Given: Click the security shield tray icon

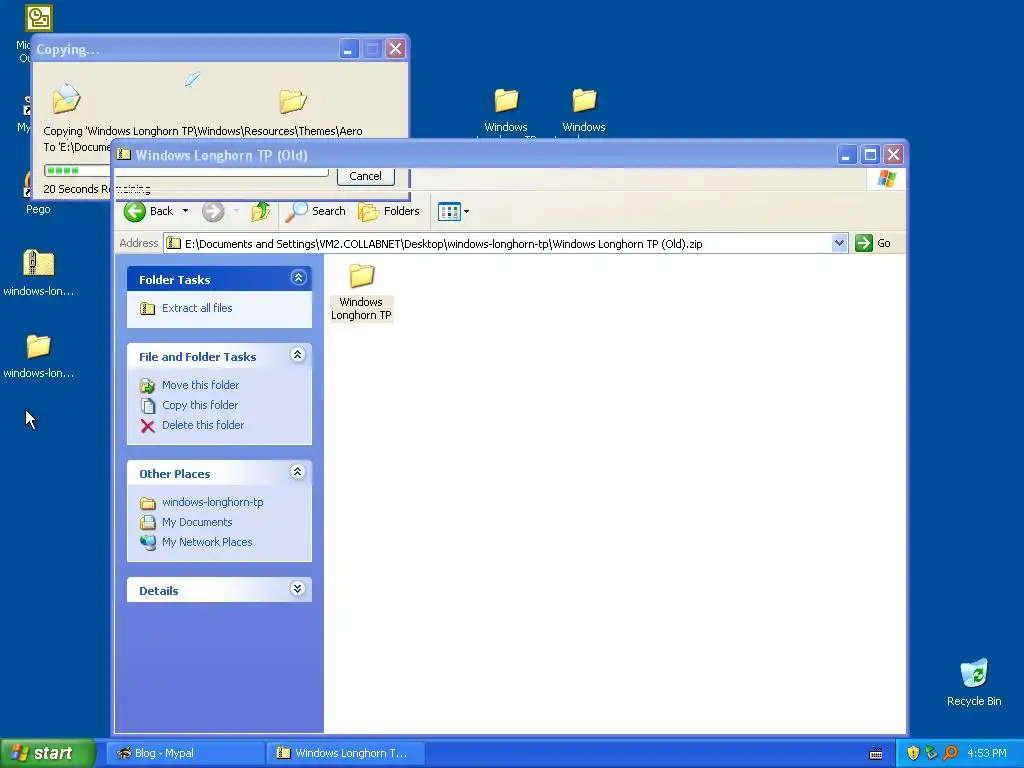Looking at the screenshot, I should [913, 753].
